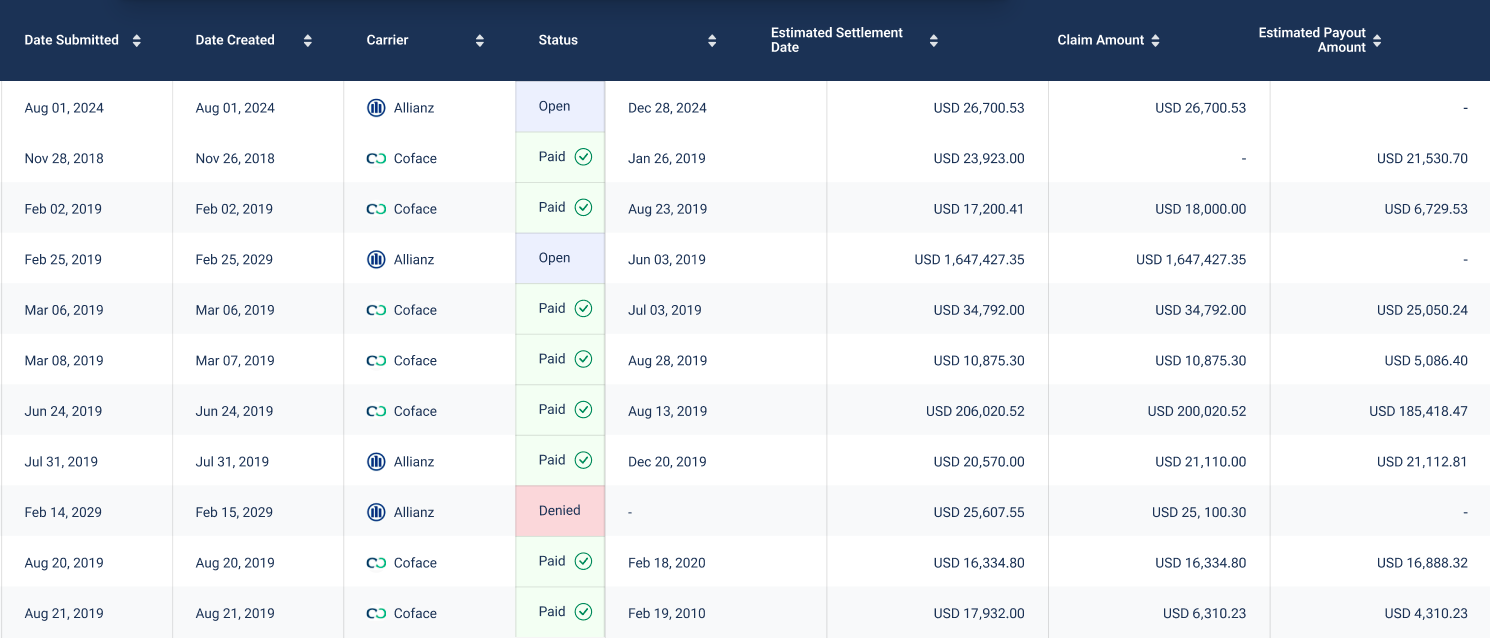Click the Allianz logo in the denied claim row

[x=376, y=512]
